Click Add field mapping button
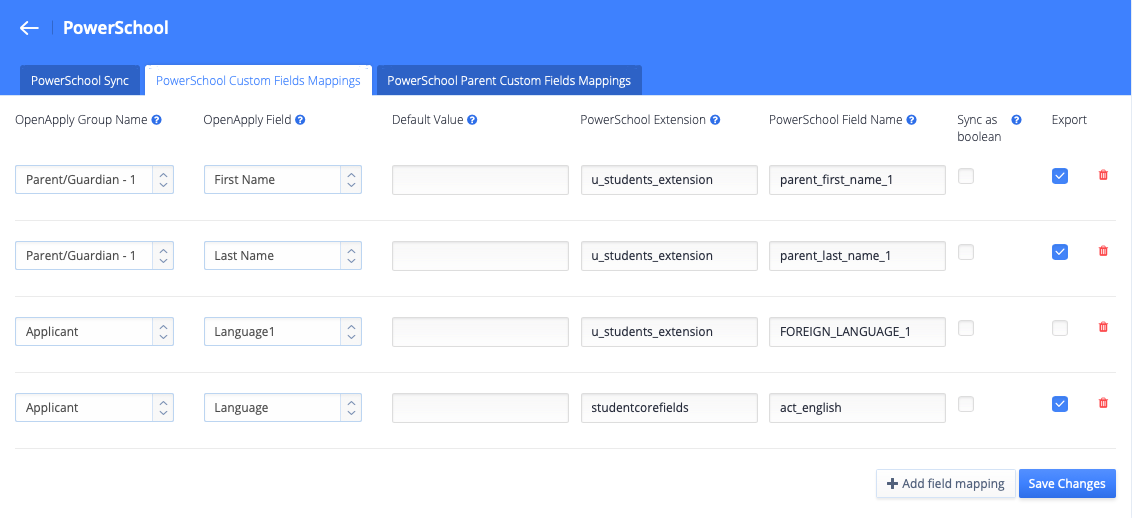The image size is (1132, 518). click(x=946, y=483)
